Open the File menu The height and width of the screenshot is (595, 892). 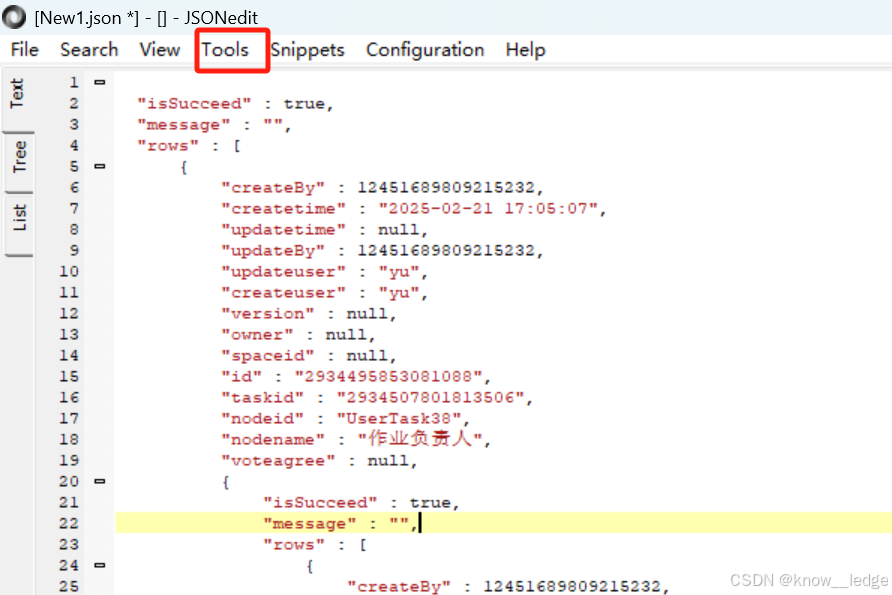coord(24,49)
